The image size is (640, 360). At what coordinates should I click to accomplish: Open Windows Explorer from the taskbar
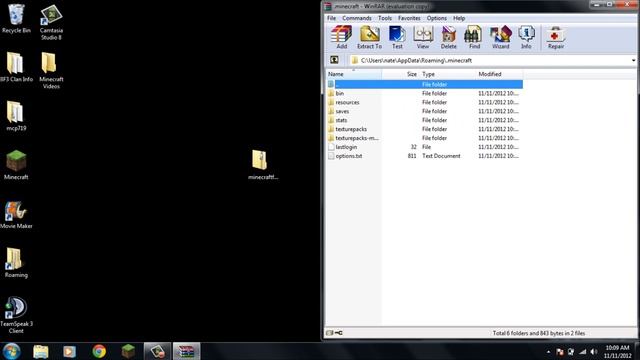pyautogui.click(x=40, y=351)
